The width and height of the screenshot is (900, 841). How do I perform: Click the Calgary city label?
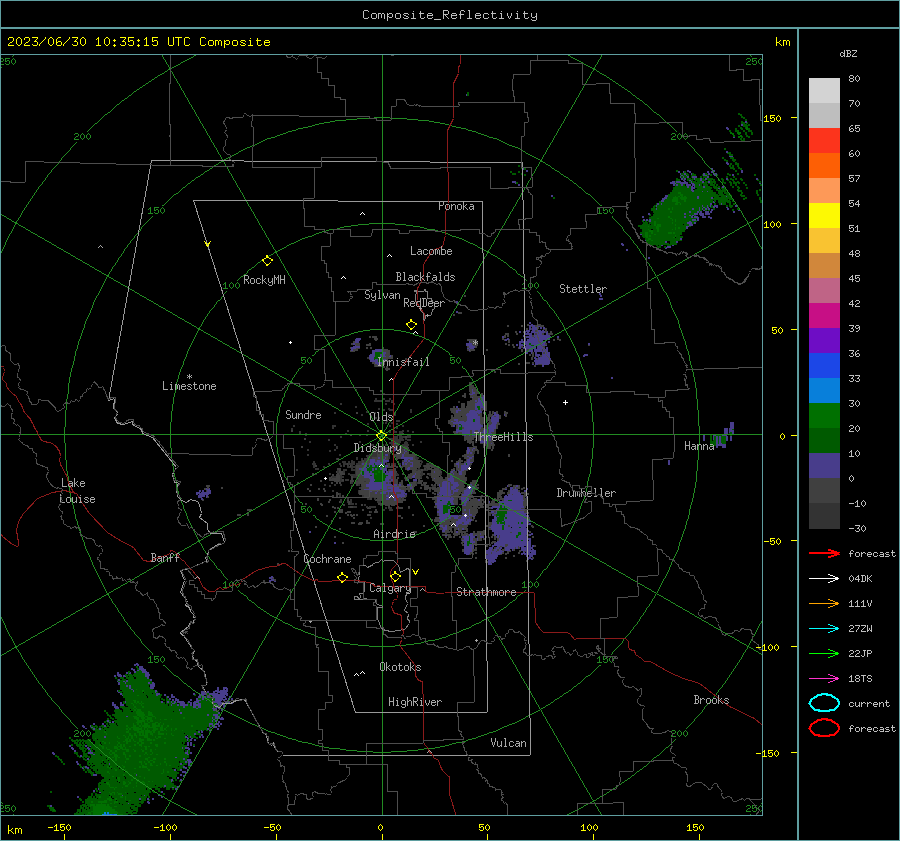(390, 588)
